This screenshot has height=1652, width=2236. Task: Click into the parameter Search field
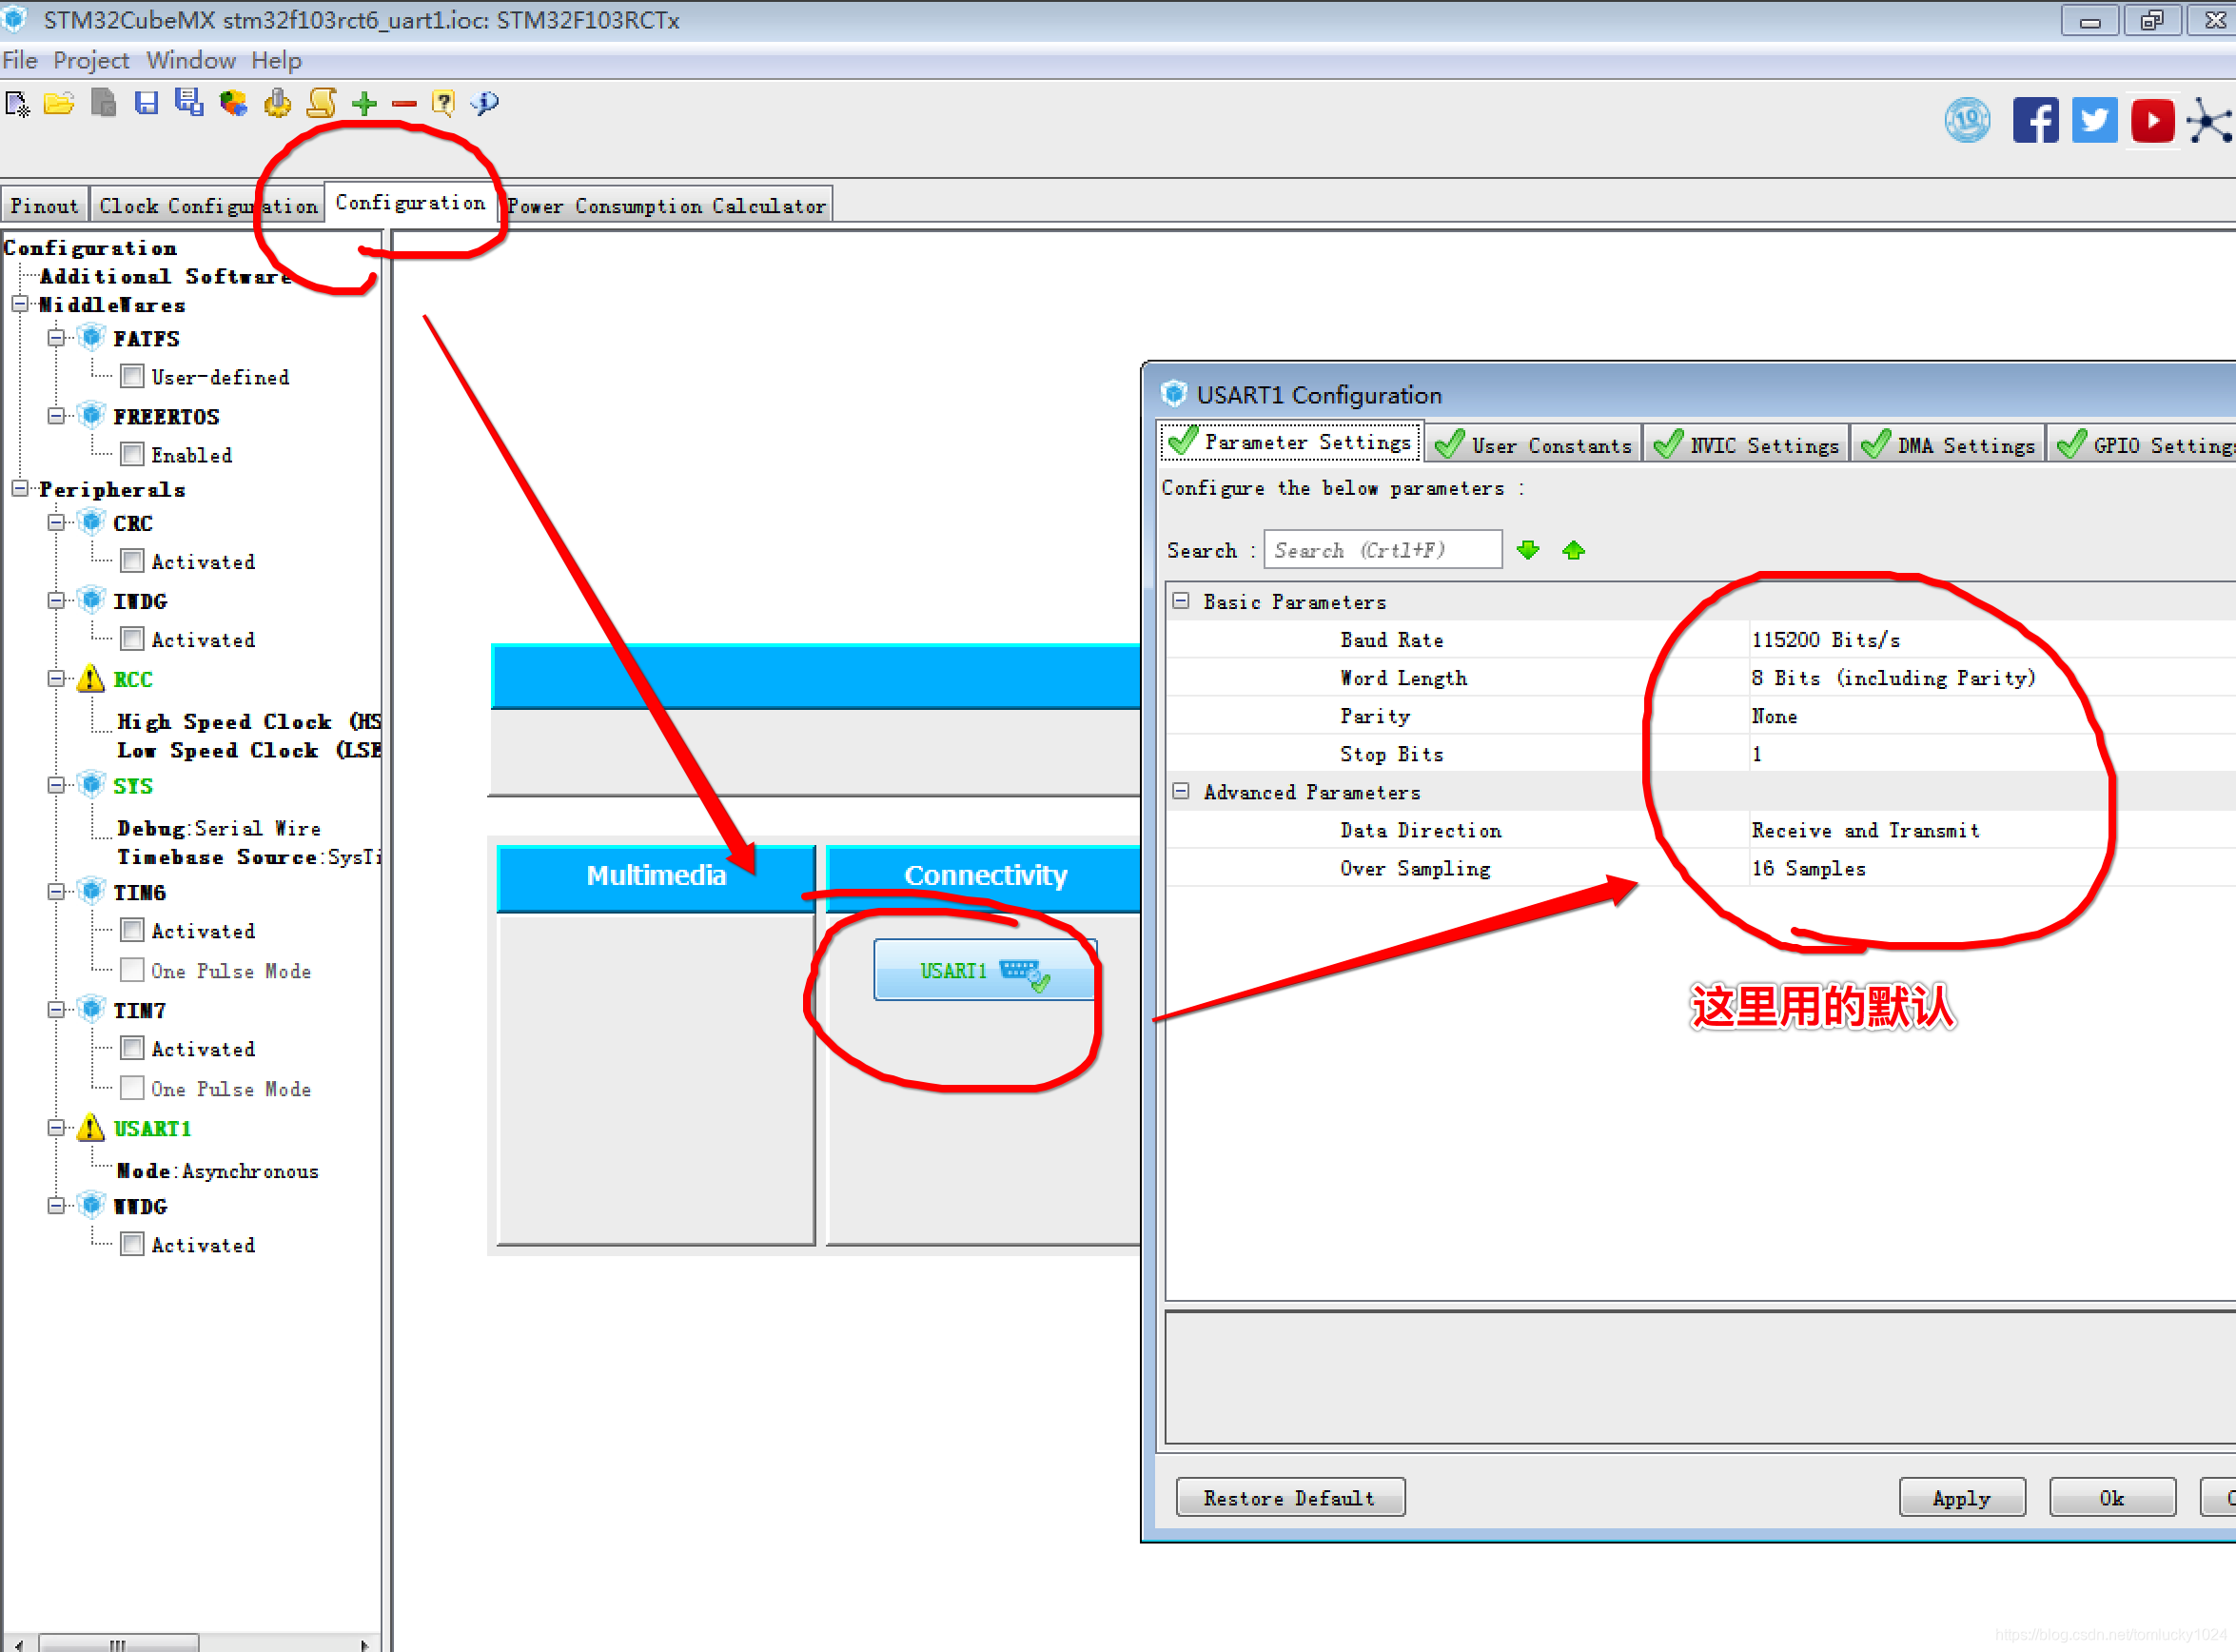click(x=1382, y=550)
